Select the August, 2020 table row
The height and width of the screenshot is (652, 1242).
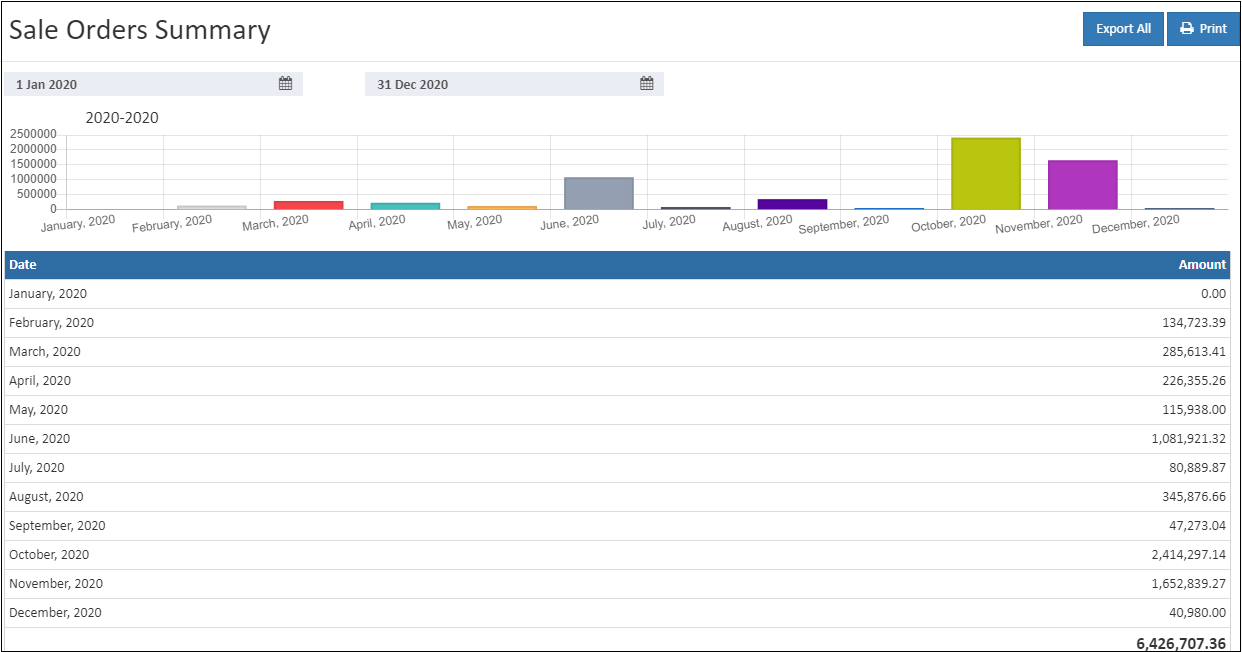click(617, 497)
